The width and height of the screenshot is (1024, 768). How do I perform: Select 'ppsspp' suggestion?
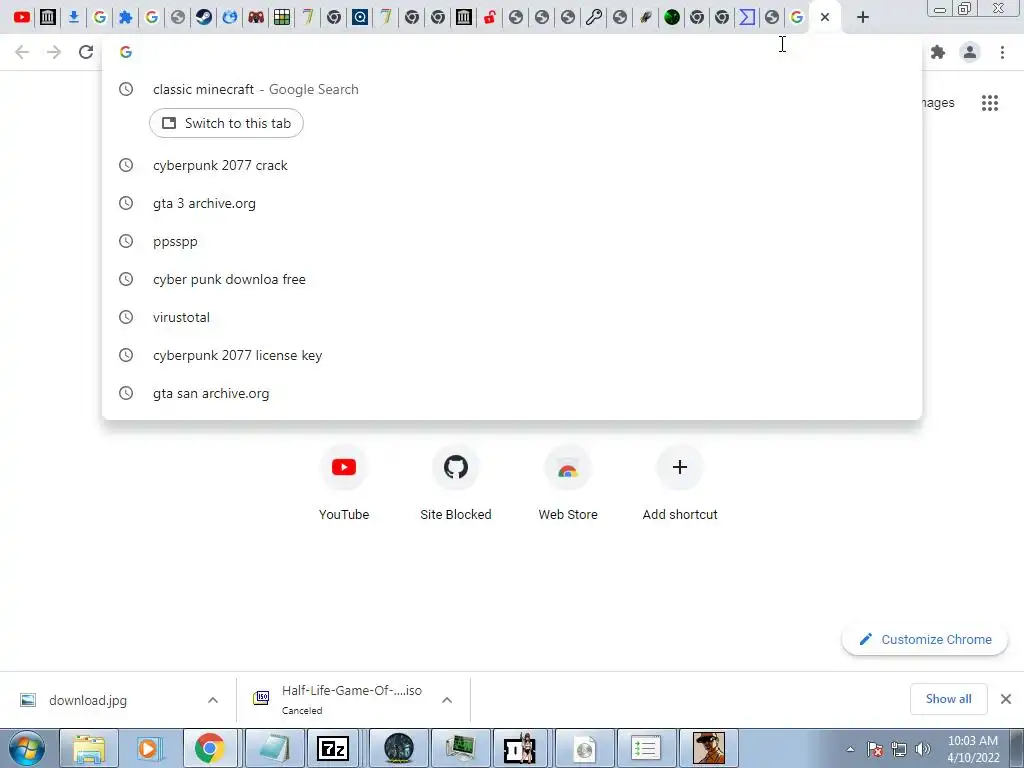[512, 241]
